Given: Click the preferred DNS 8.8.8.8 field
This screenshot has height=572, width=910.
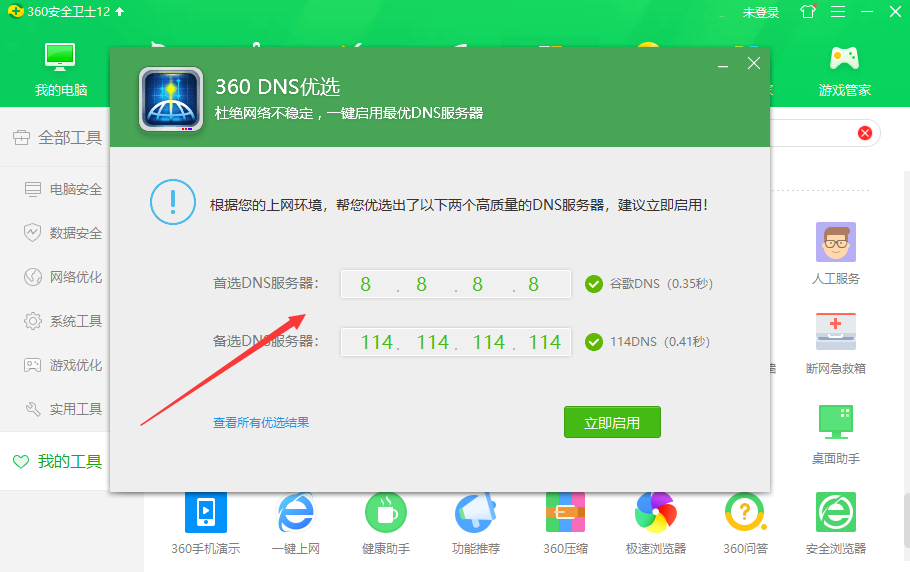Looking at the screenshot, I should [456, 284].
